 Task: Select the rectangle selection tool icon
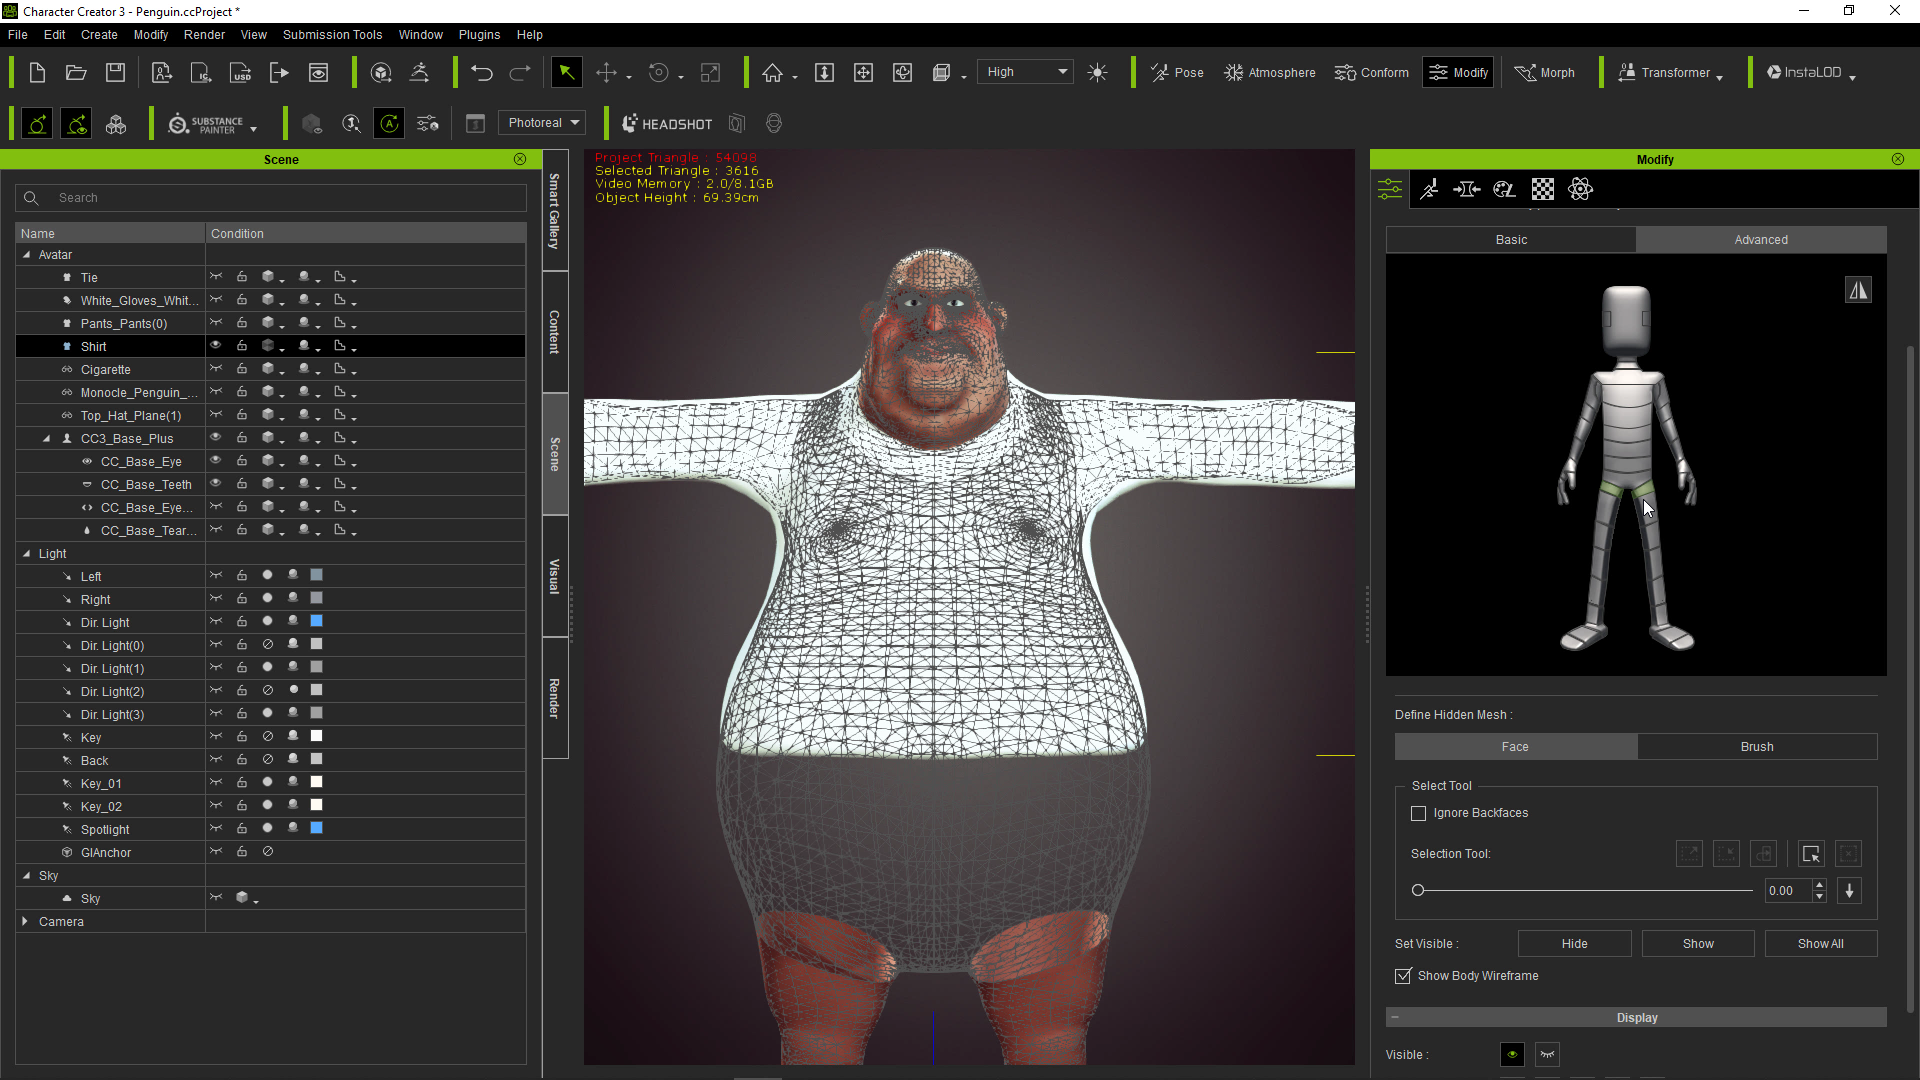1811,854
